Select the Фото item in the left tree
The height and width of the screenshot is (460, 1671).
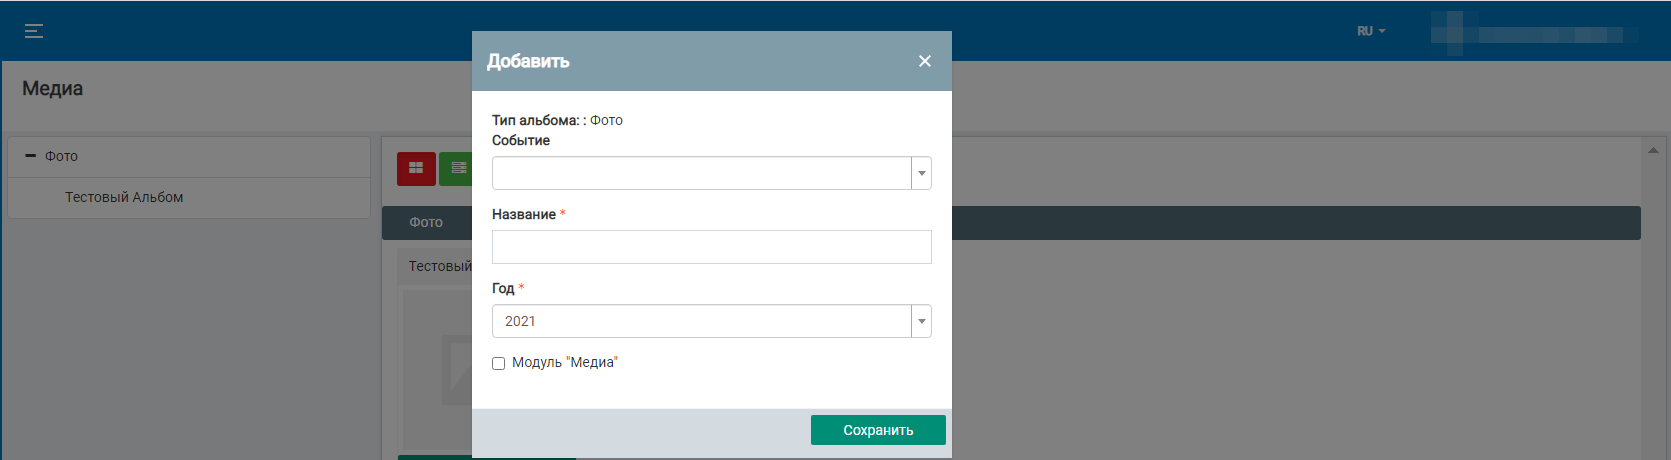(x=61, y=156)
